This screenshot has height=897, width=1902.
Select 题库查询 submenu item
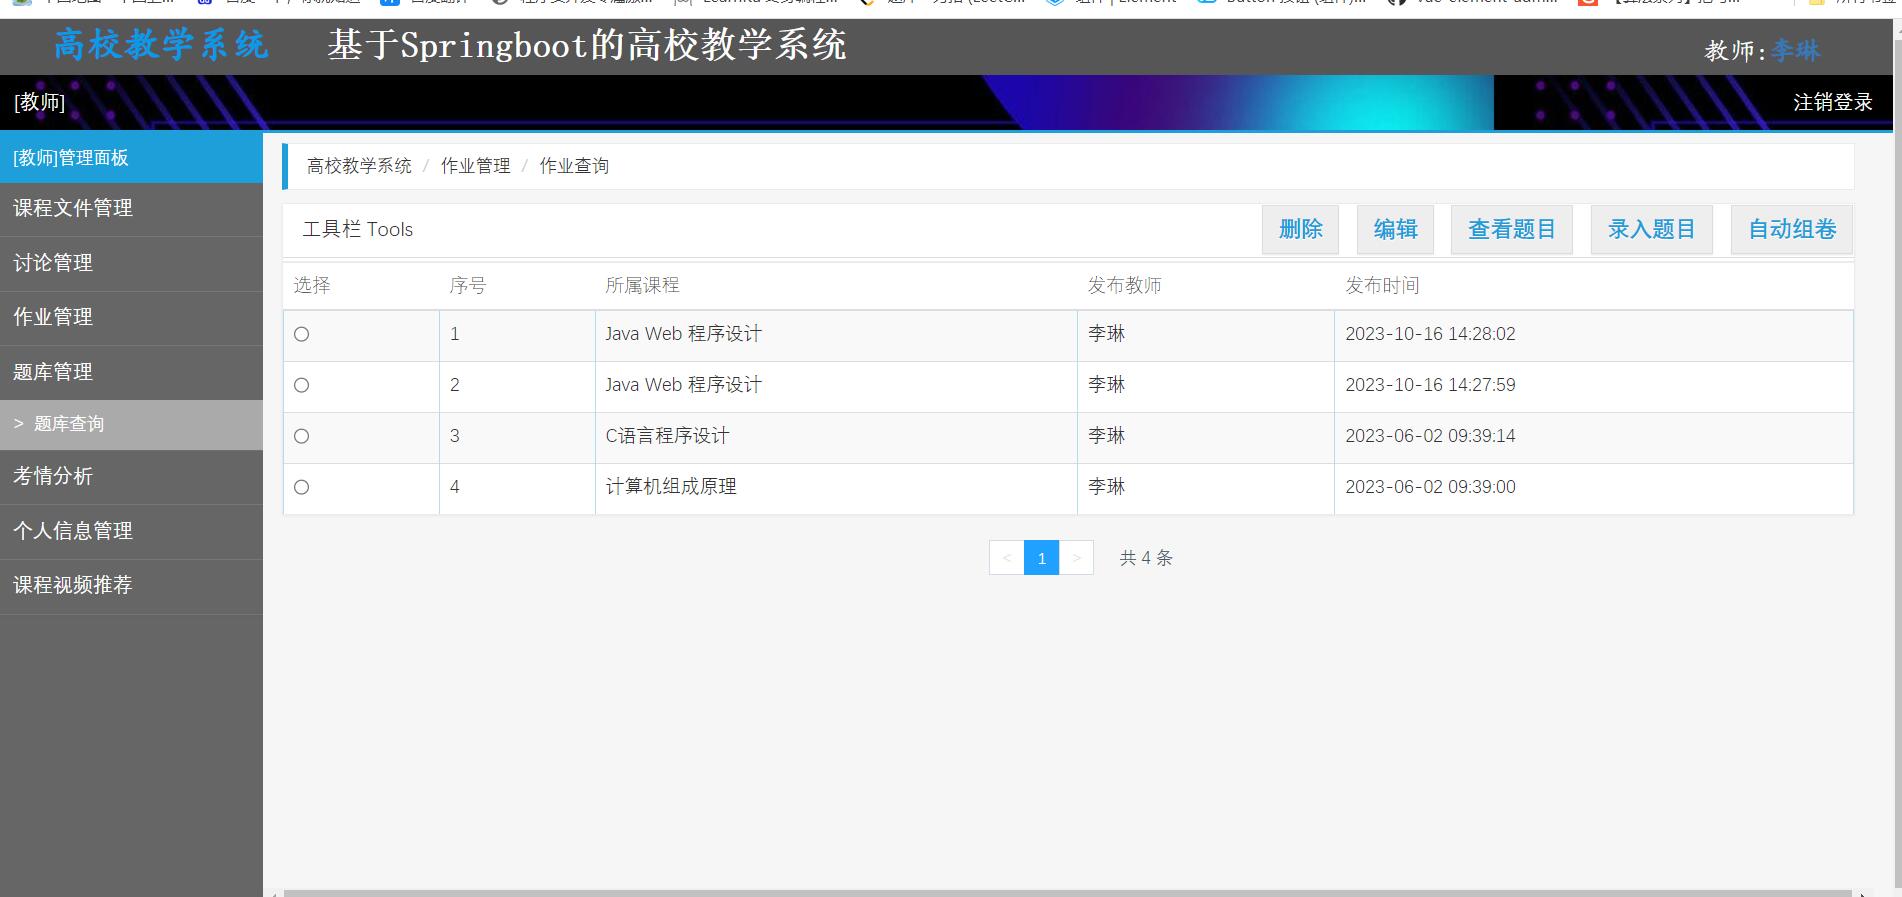click(131, 424)
